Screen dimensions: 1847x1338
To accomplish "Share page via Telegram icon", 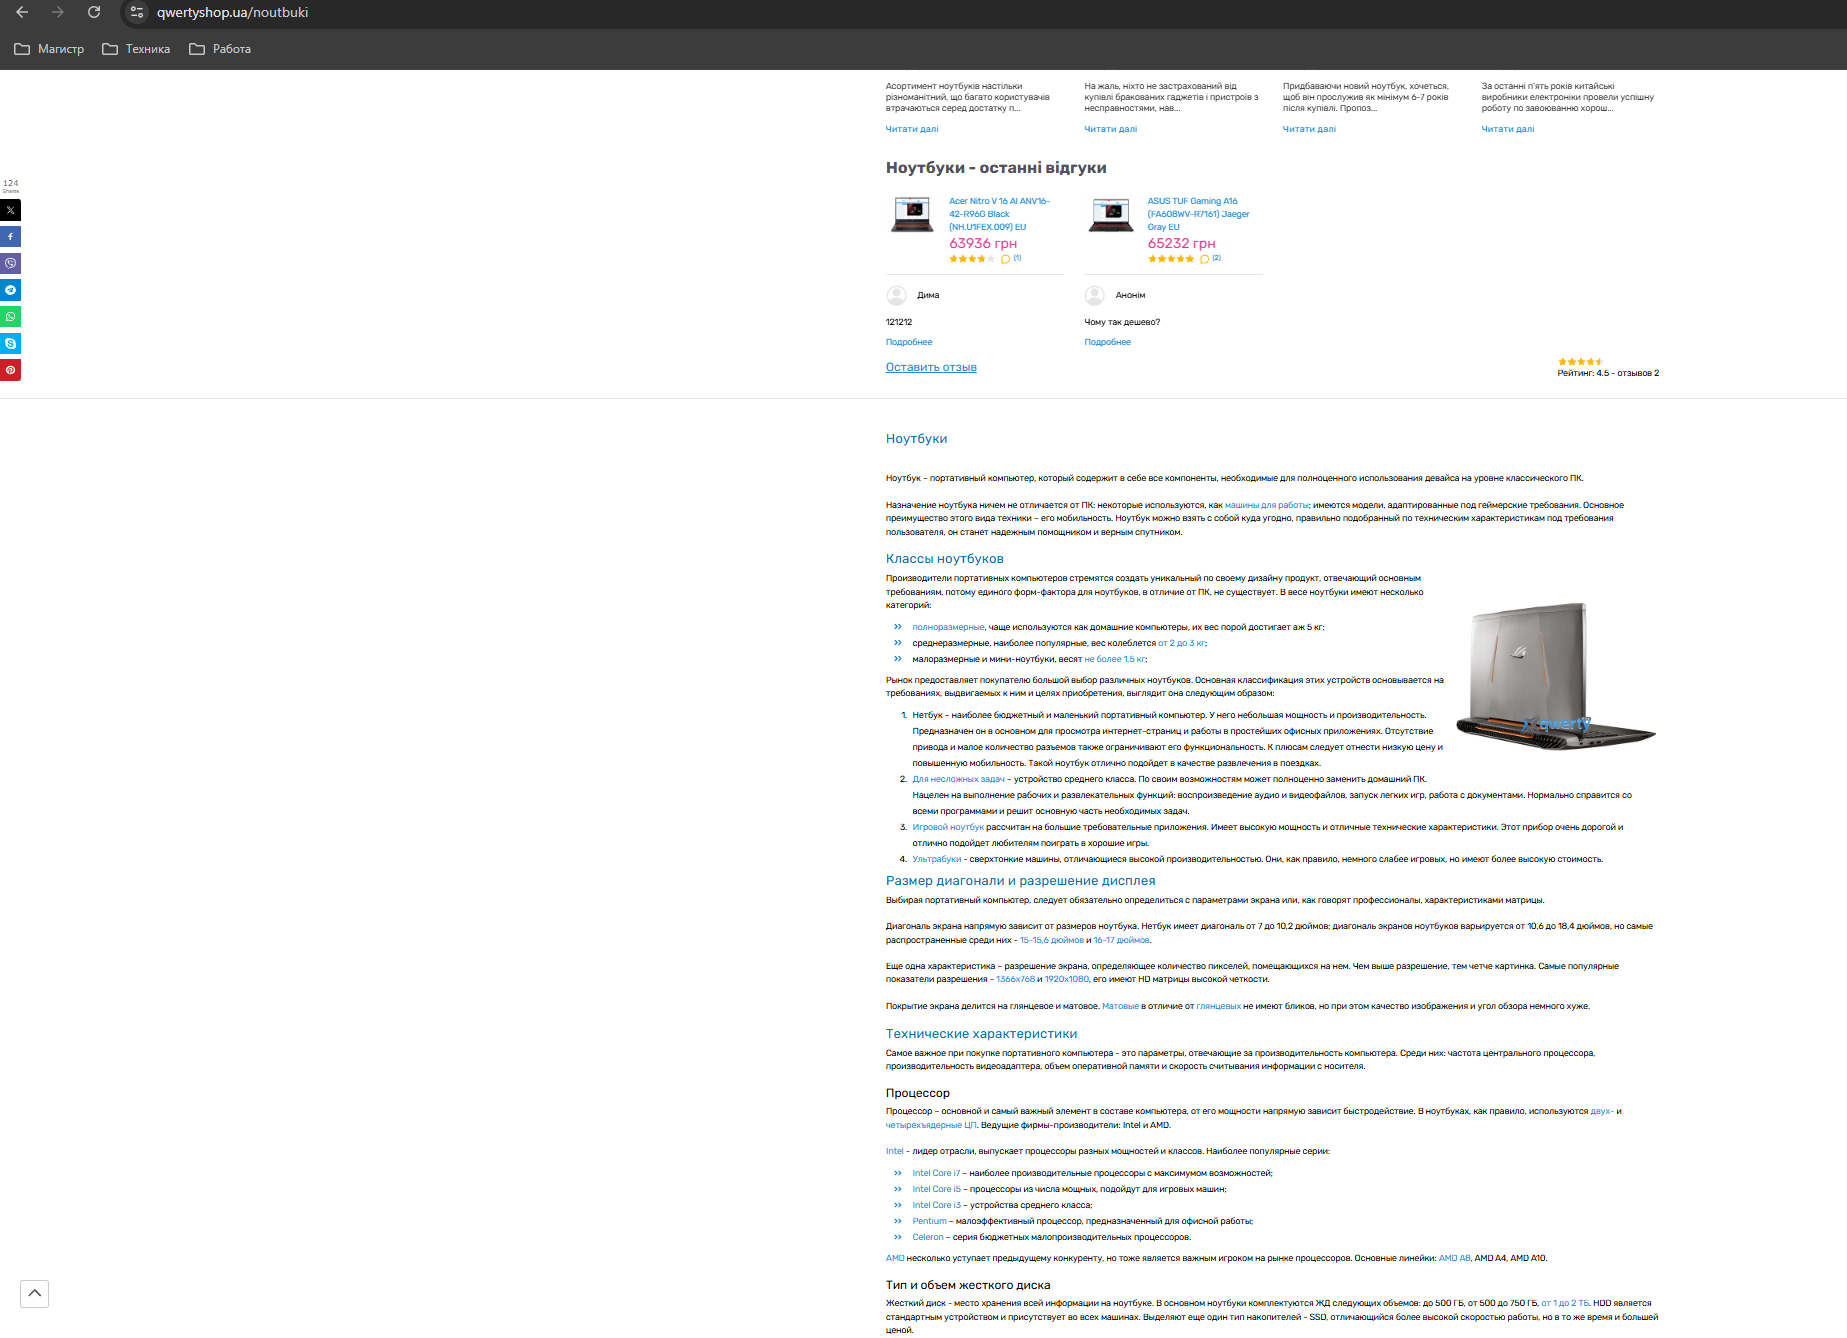I will (10, 290).
